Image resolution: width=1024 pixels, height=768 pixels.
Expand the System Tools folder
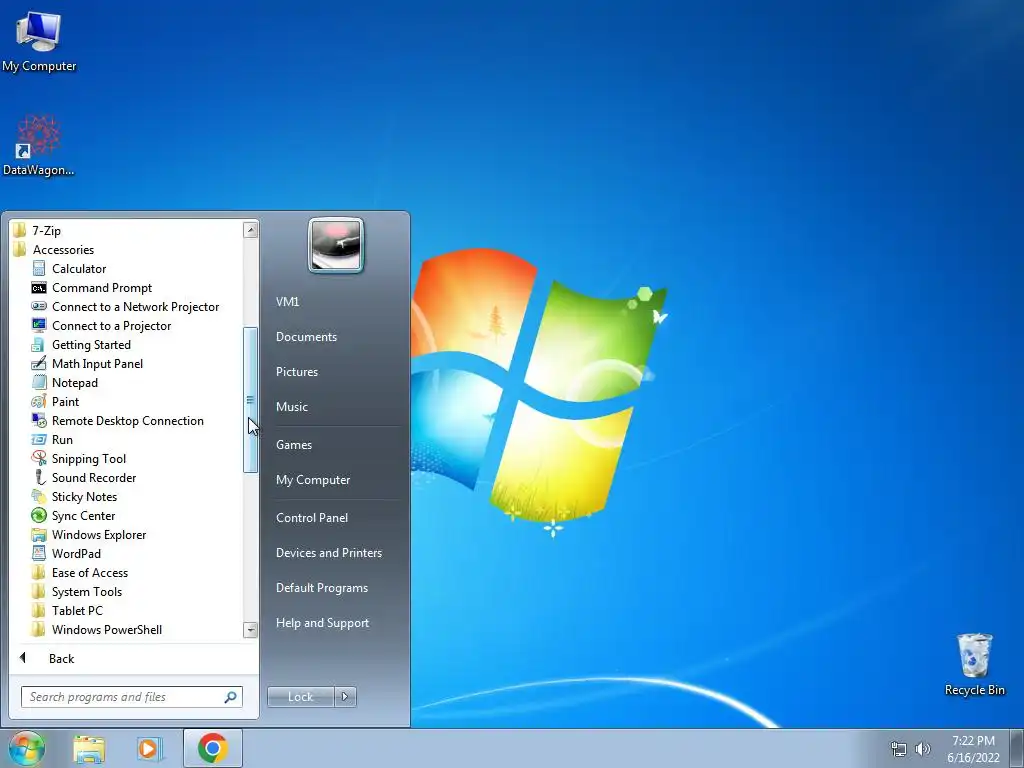point(86,591)
